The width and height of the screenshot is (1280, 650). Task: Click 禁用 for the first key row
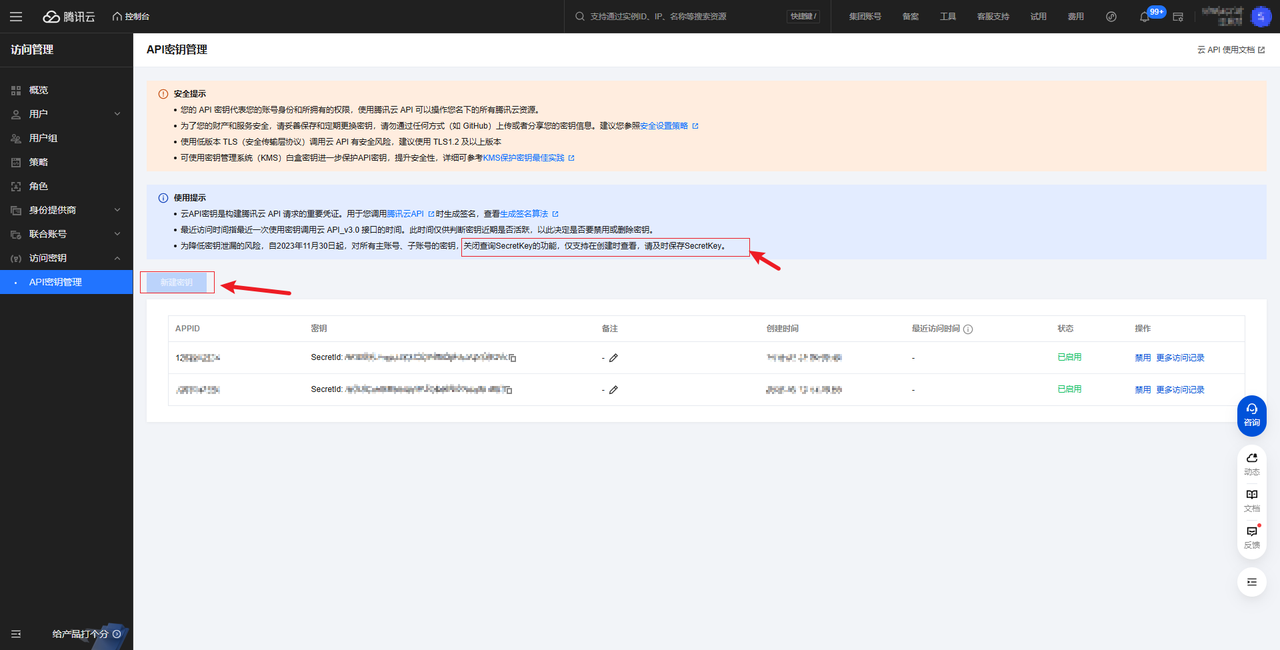tap(1142, 358)
